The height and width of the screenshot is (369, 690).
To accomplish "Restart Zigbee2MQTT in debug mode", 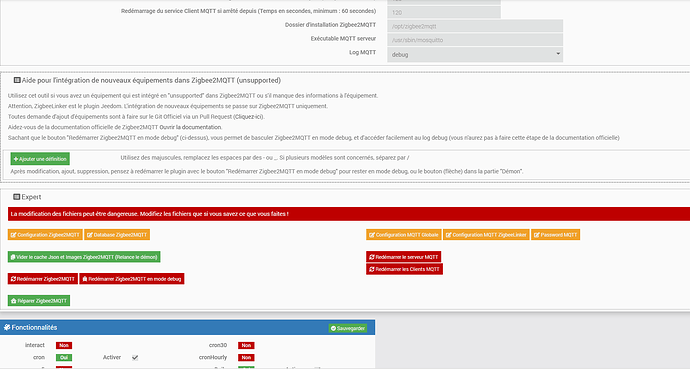I will pyautogui.click(x=132, y=279).
